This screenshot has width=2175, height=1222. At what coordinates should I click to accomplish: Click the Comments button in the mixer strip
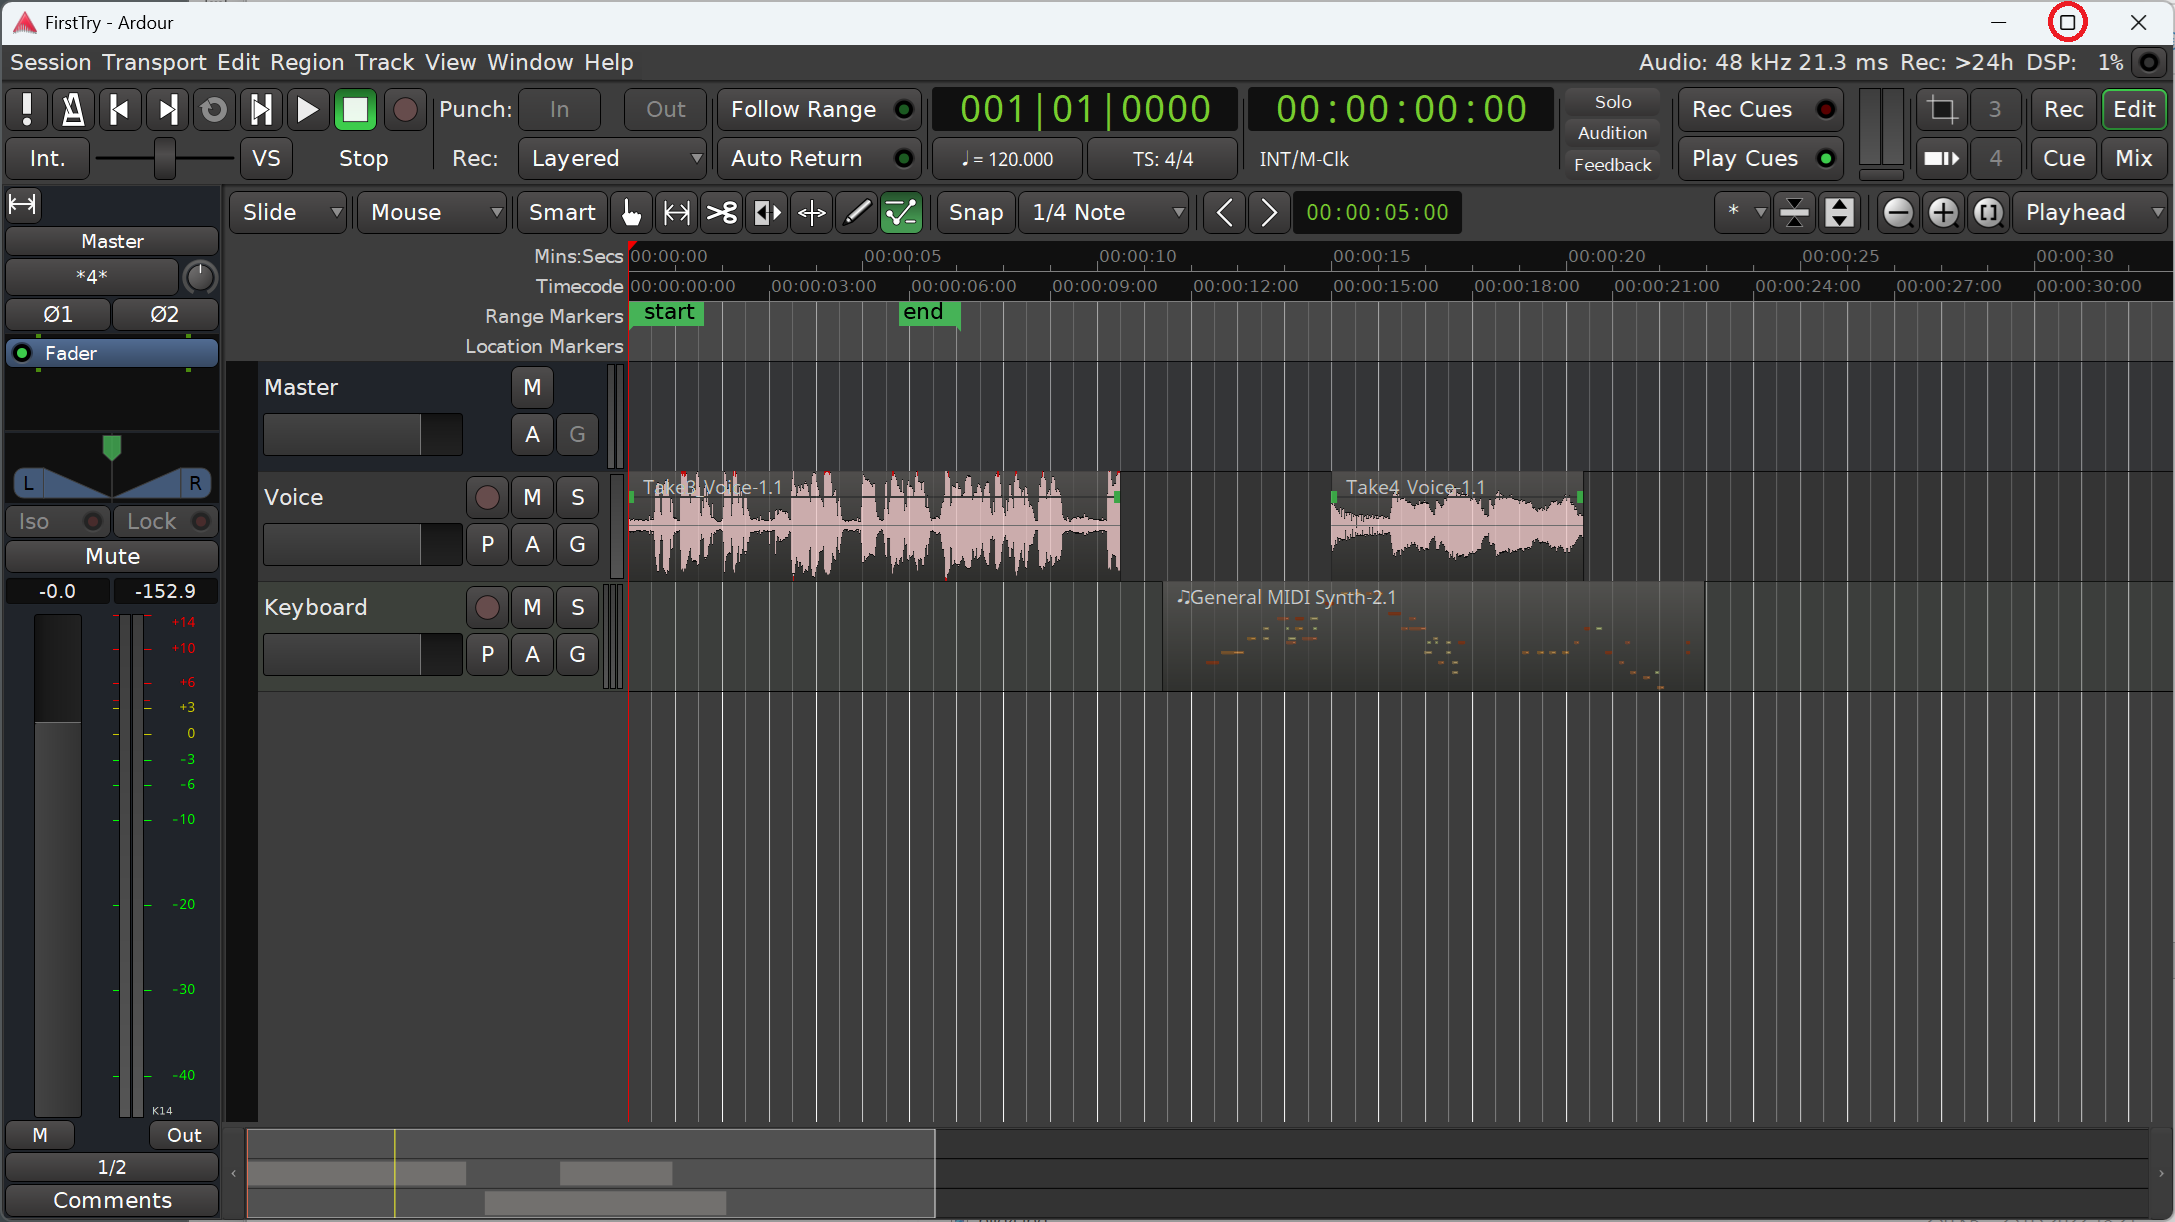click(112, 1200)
